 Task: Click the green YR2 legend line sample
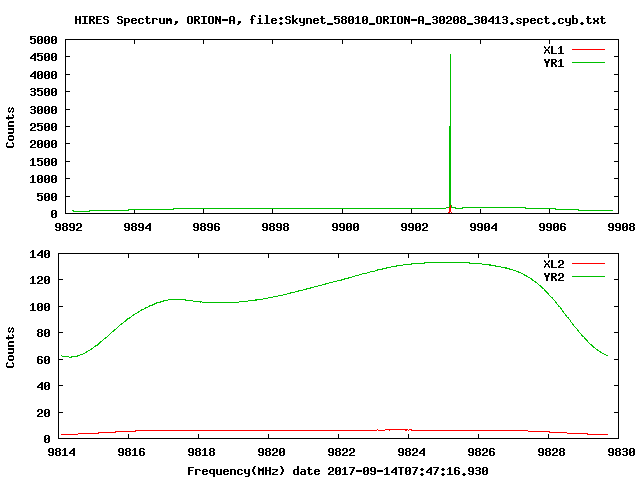[x=588, y=277]
